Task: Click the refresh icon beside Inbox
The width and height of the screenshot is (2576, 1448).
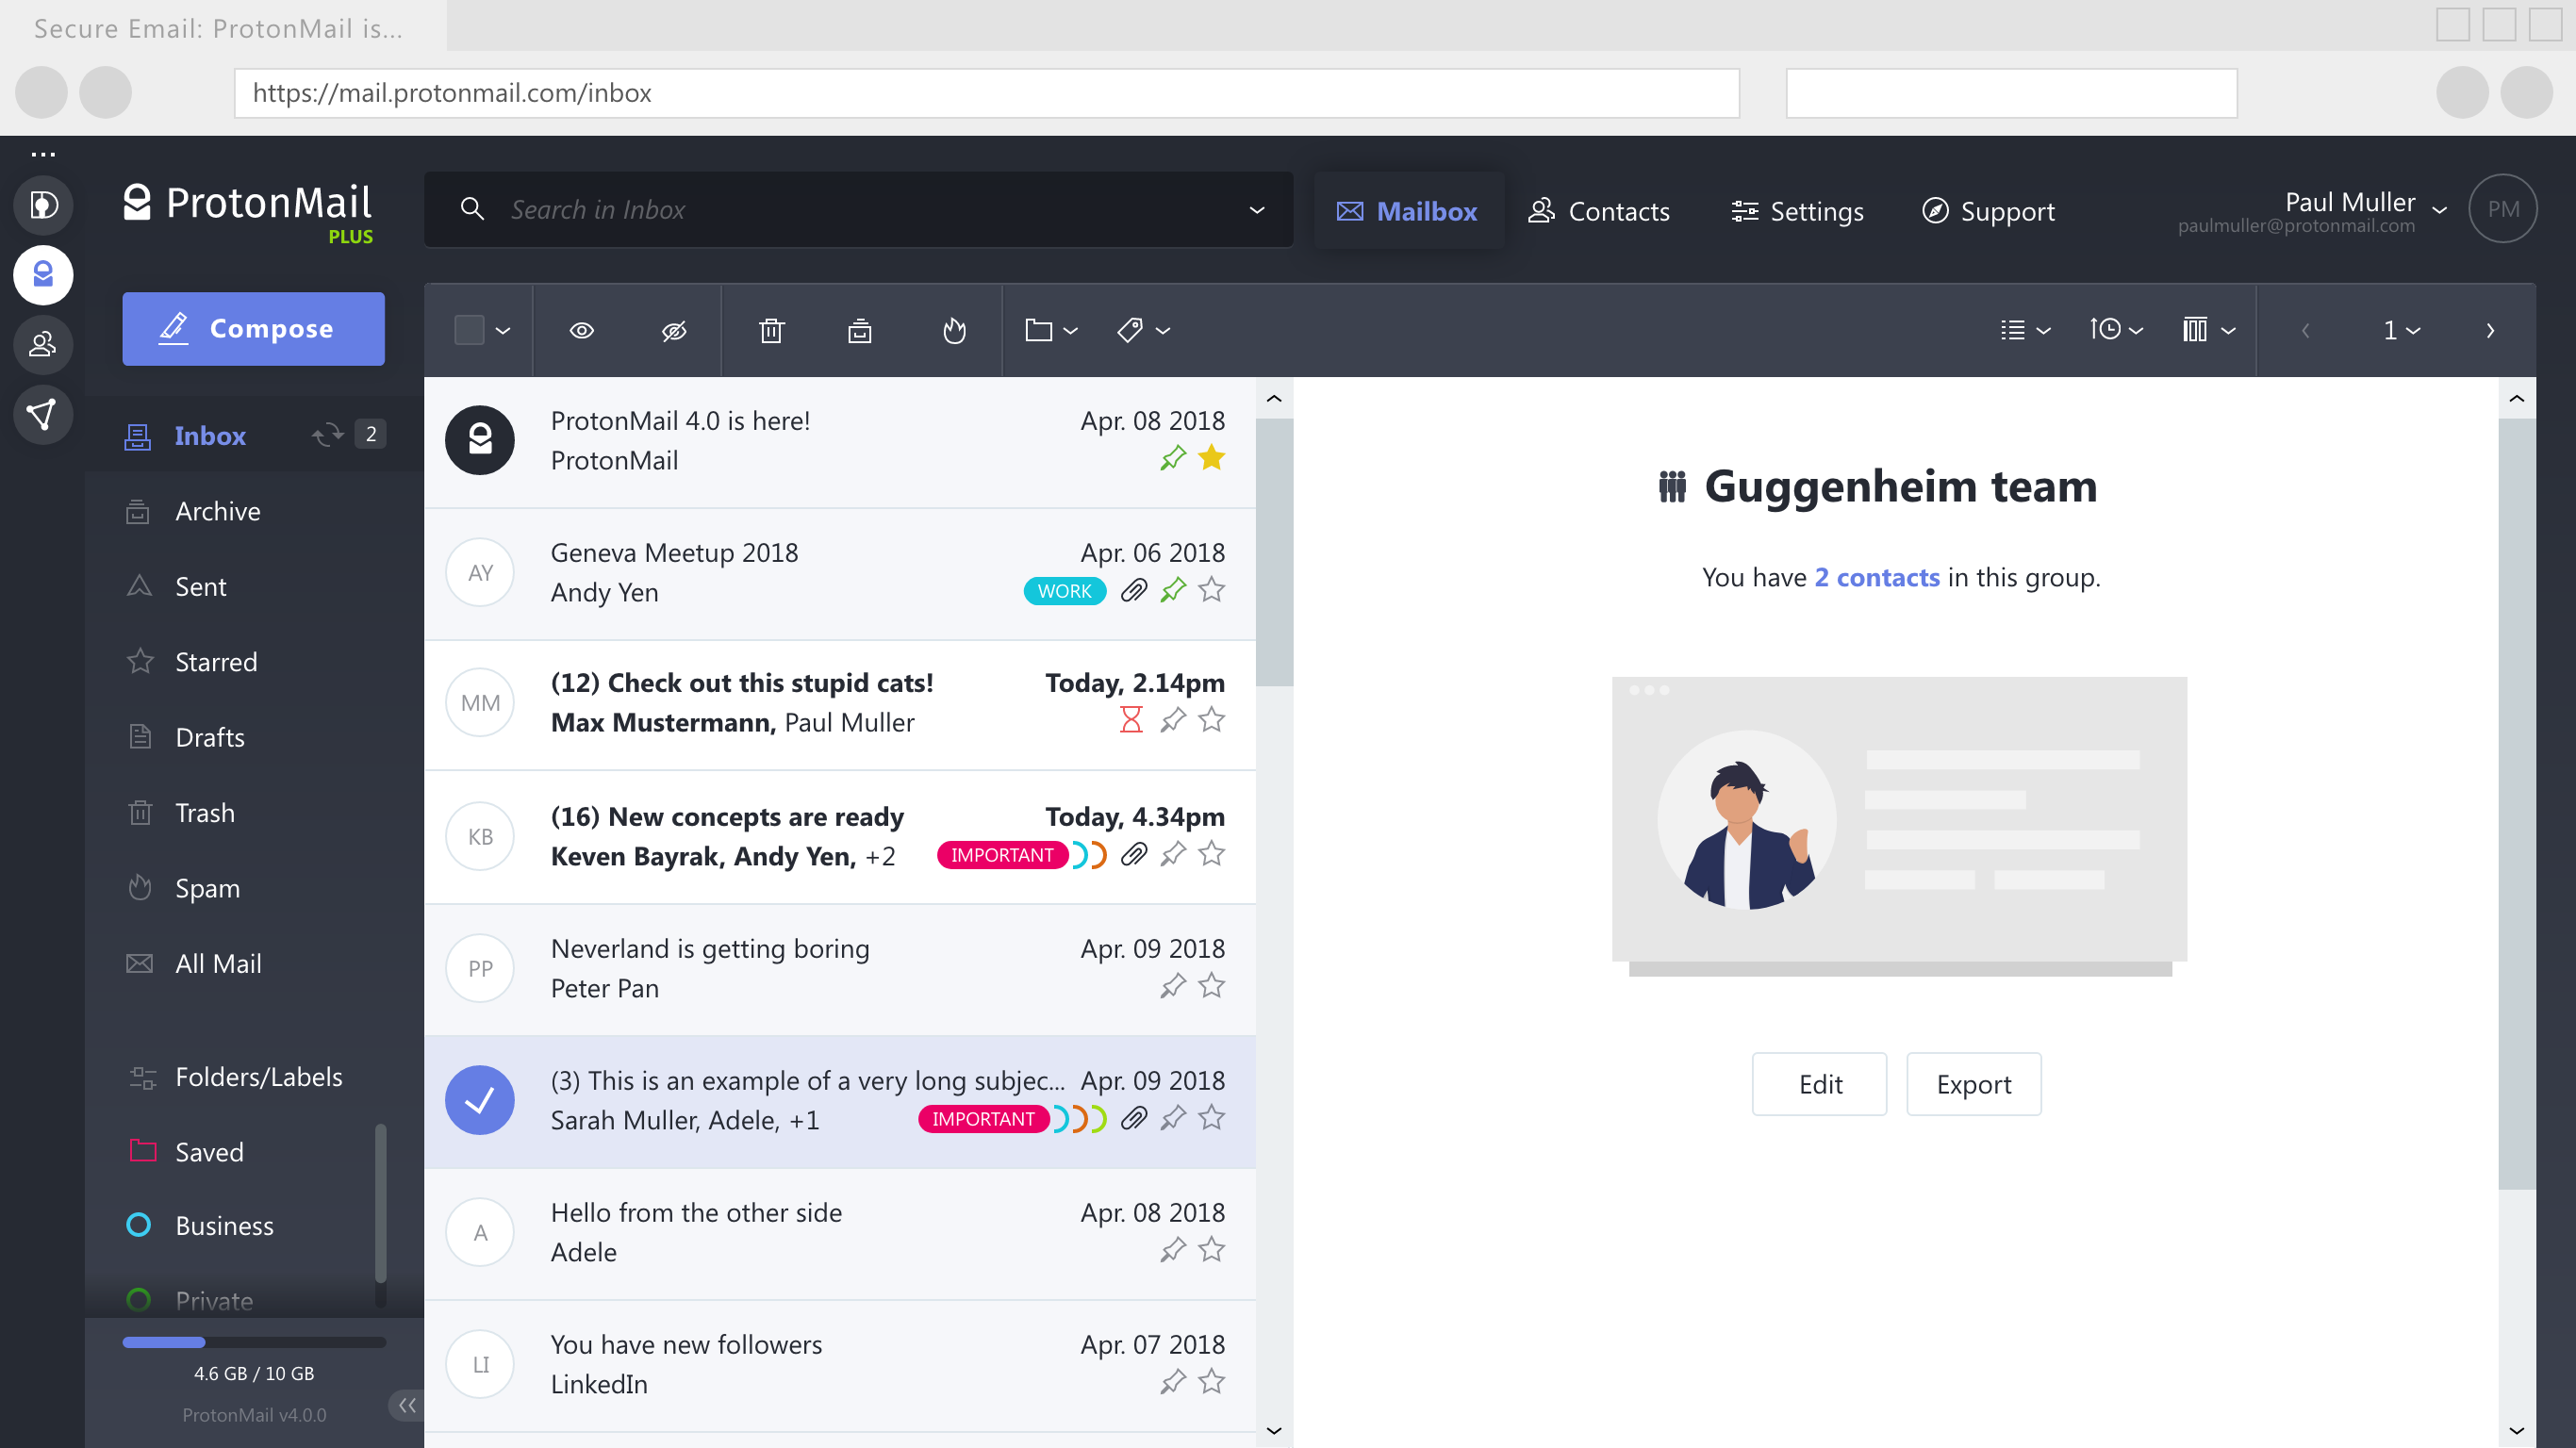Action: pyautogui.click(x=327, y=435)
